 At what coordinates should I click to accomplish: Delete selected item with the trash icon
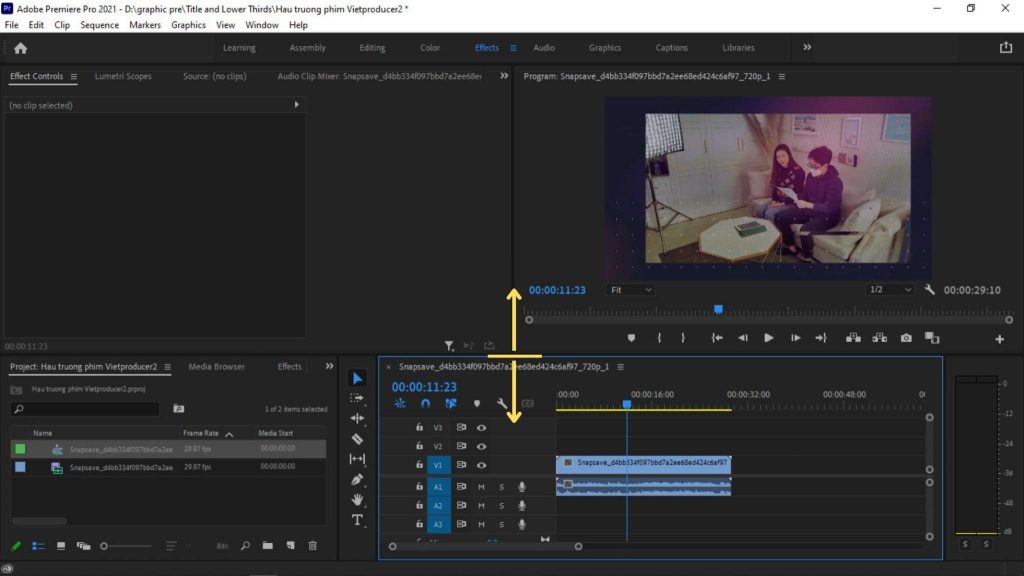312,546
